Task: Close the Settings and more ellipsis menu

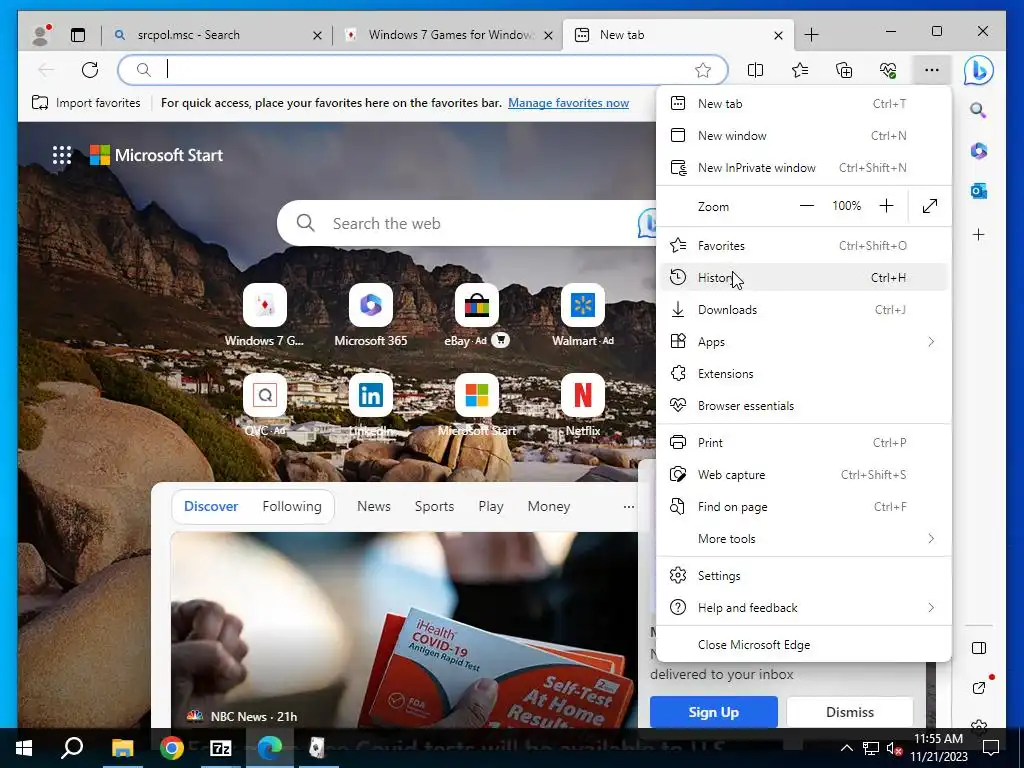Action: click(x=932, y=70)
